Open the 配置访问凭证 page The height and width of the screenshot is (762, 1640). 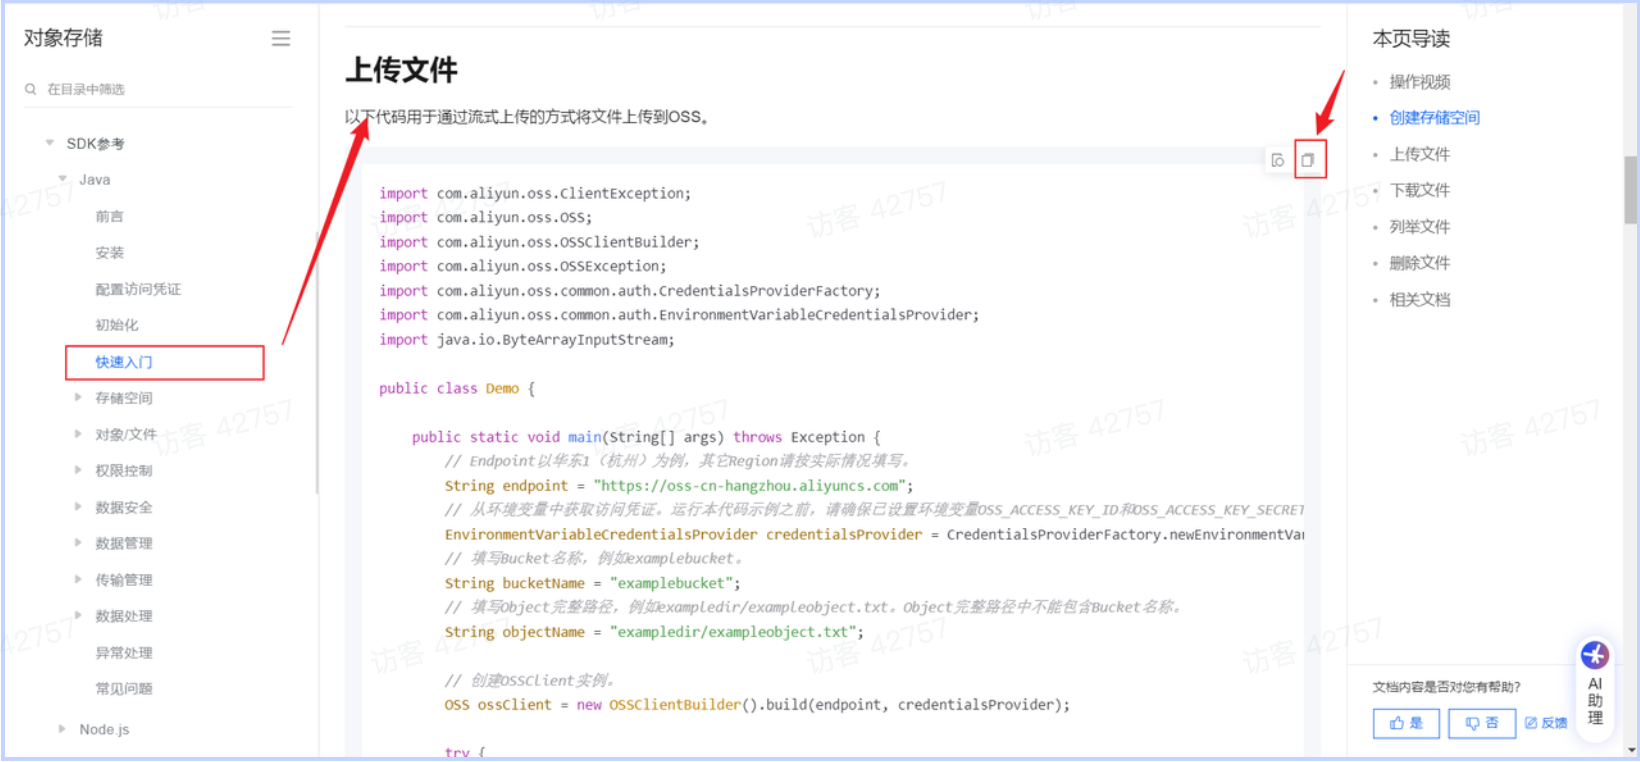click(138, 289)
